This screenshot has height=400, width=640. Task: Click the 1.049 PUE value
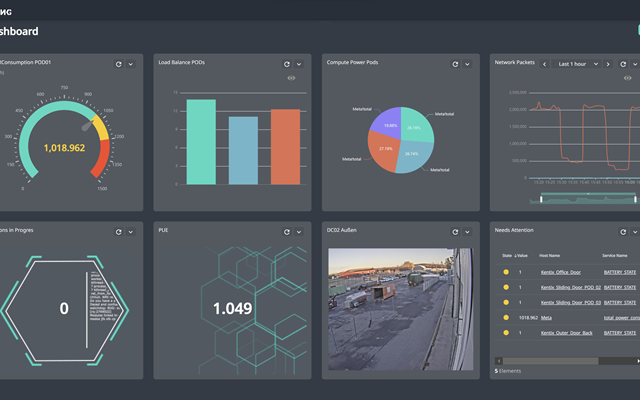pyautogui.click(x=233, y=309)
